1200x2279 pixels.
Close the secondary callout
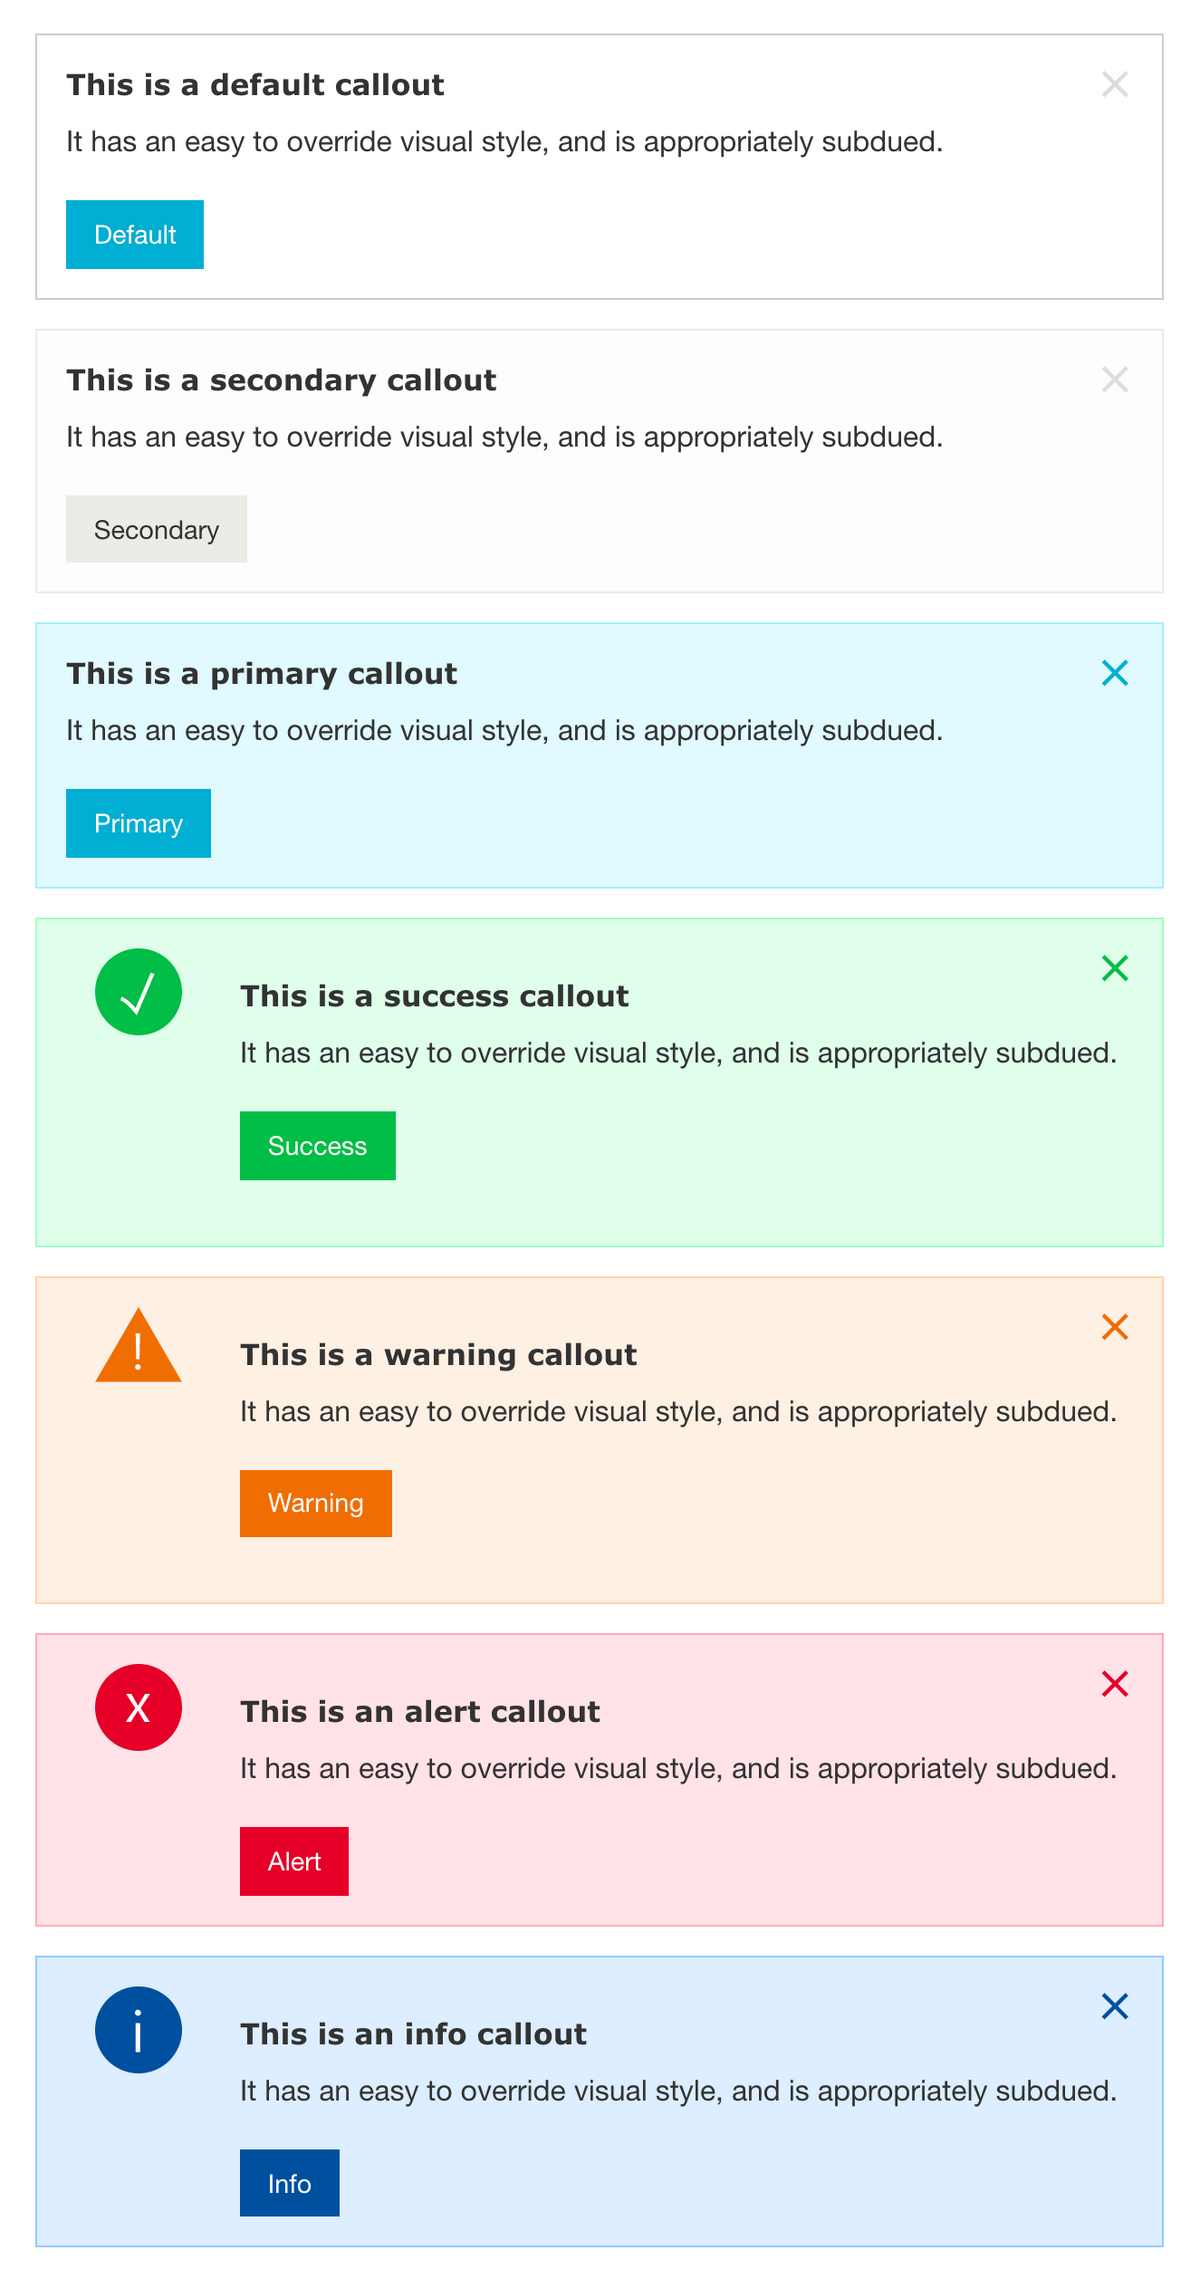(1114, 379)
